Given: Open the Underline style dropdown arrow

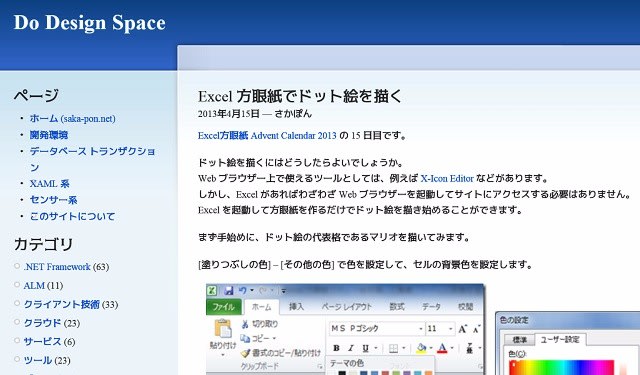Looking at the screenshot, I should (x=376, y=348).
